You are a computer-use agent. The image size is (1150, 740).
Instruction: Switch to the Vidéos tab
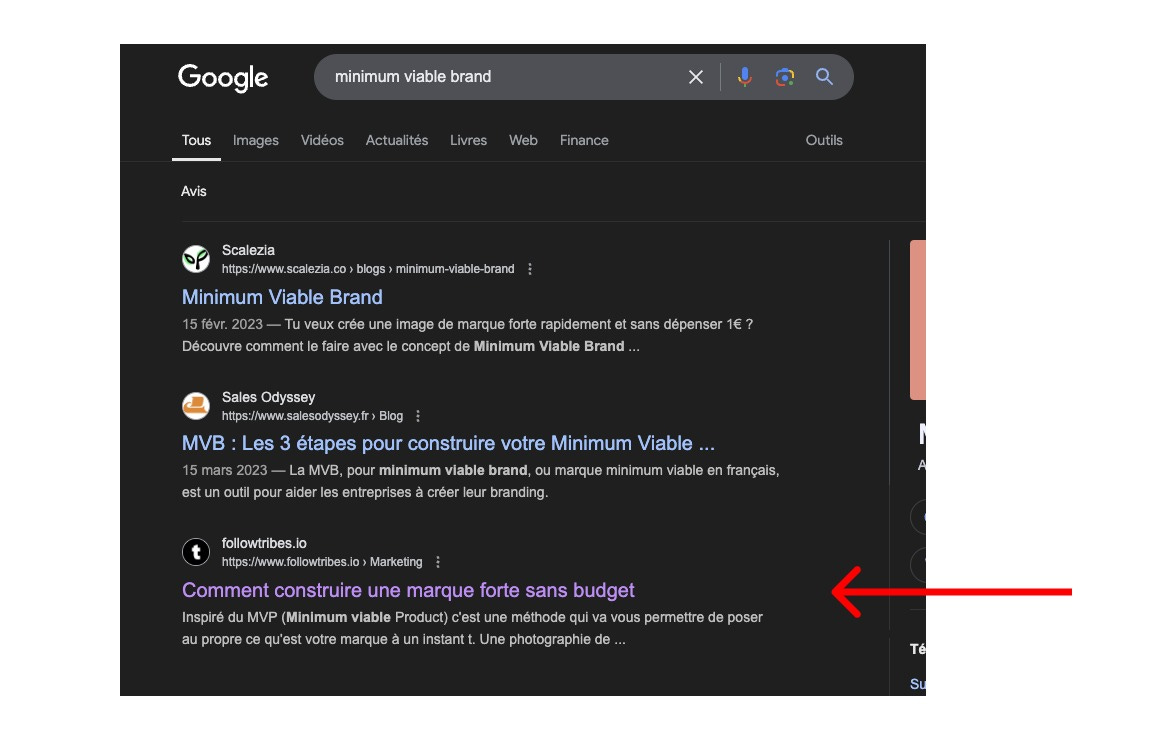[x=322, y=140]
